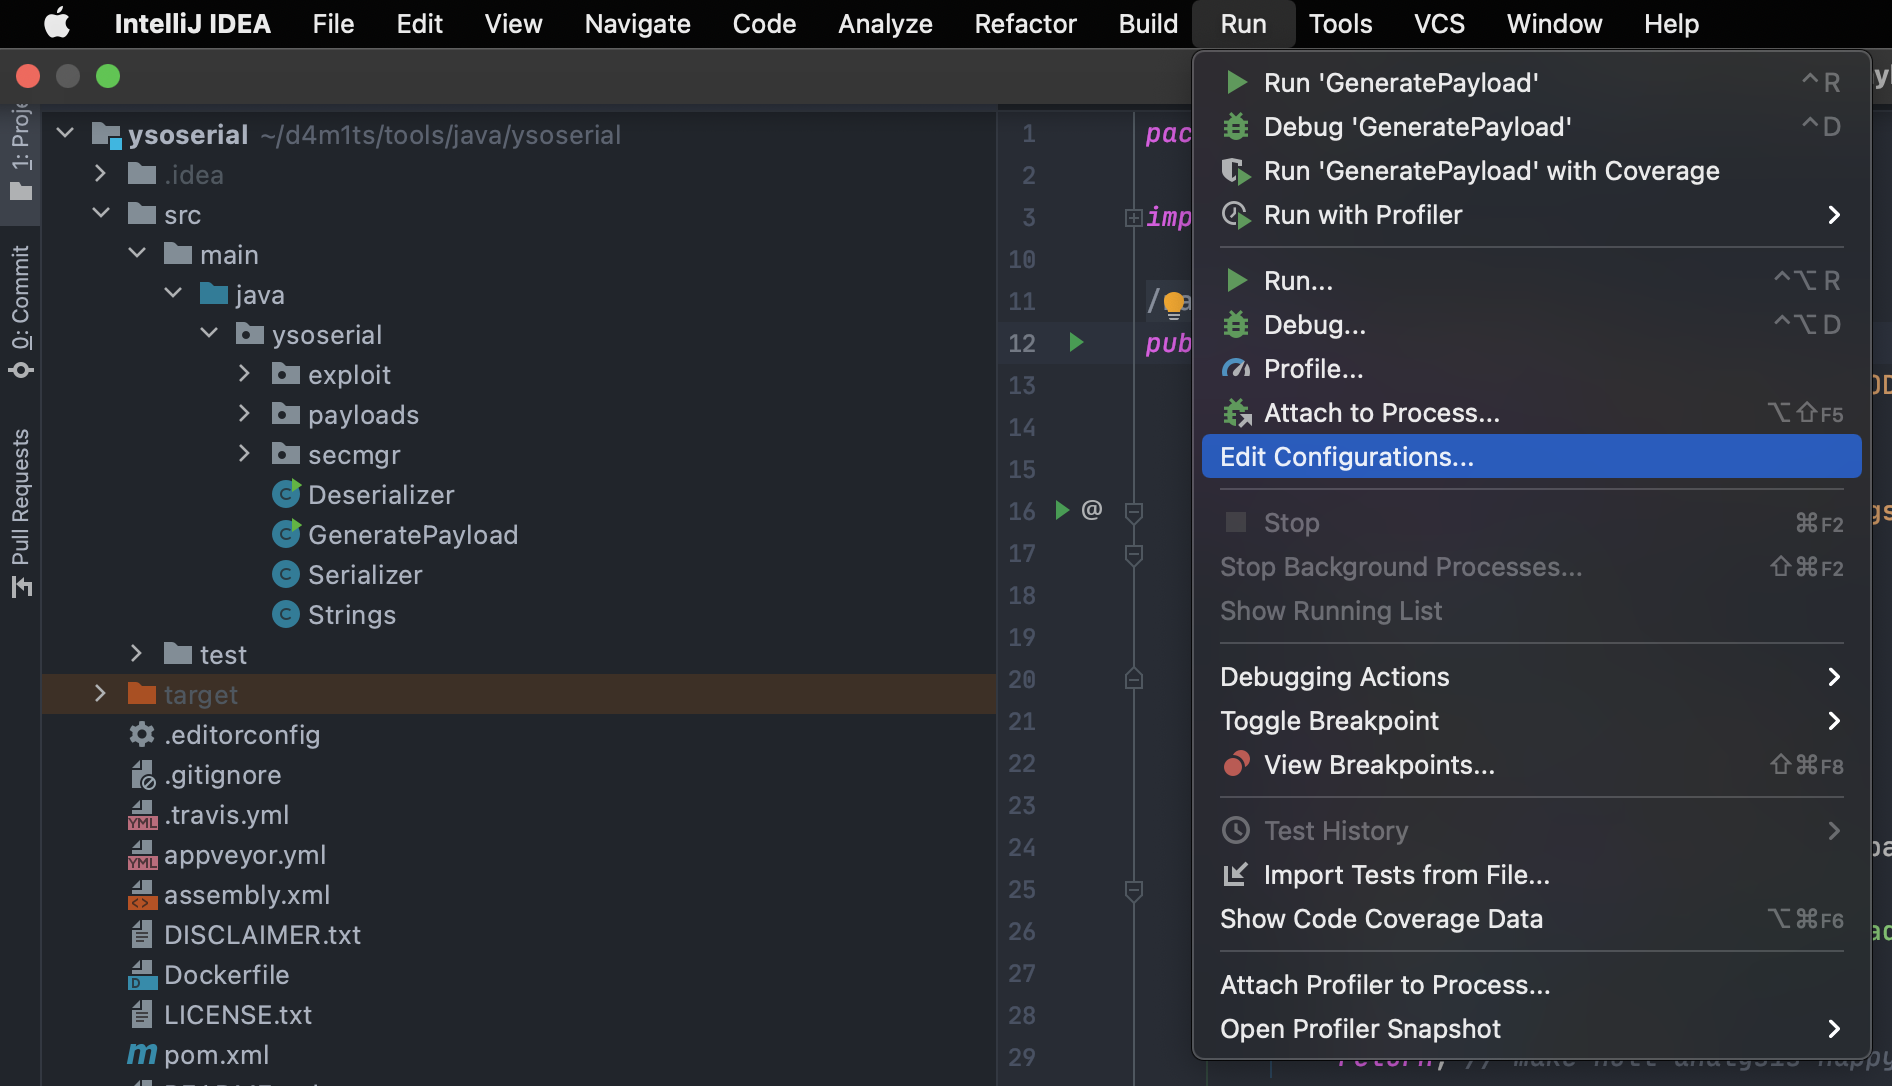Open the Commit tool window sidebar tab
The height and width of the screenshot is (1086, 1892).
[21, 311]
